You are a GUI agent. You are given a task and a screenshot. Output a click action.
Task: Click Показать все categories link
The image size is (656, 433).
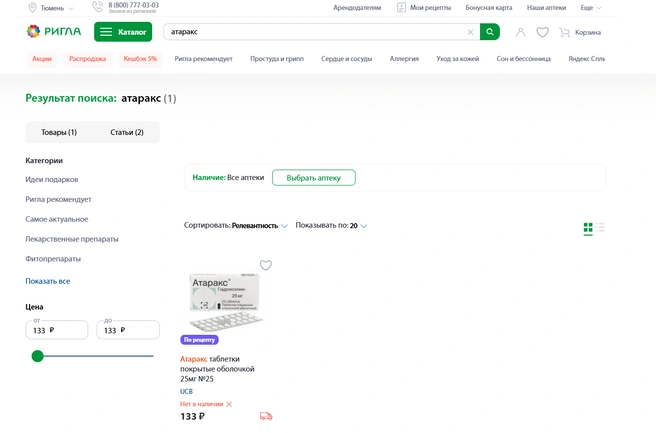point(48,281)
